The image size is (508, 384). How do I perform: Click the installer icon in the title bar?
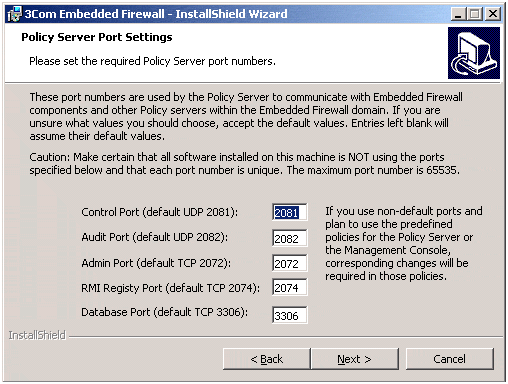14,14
